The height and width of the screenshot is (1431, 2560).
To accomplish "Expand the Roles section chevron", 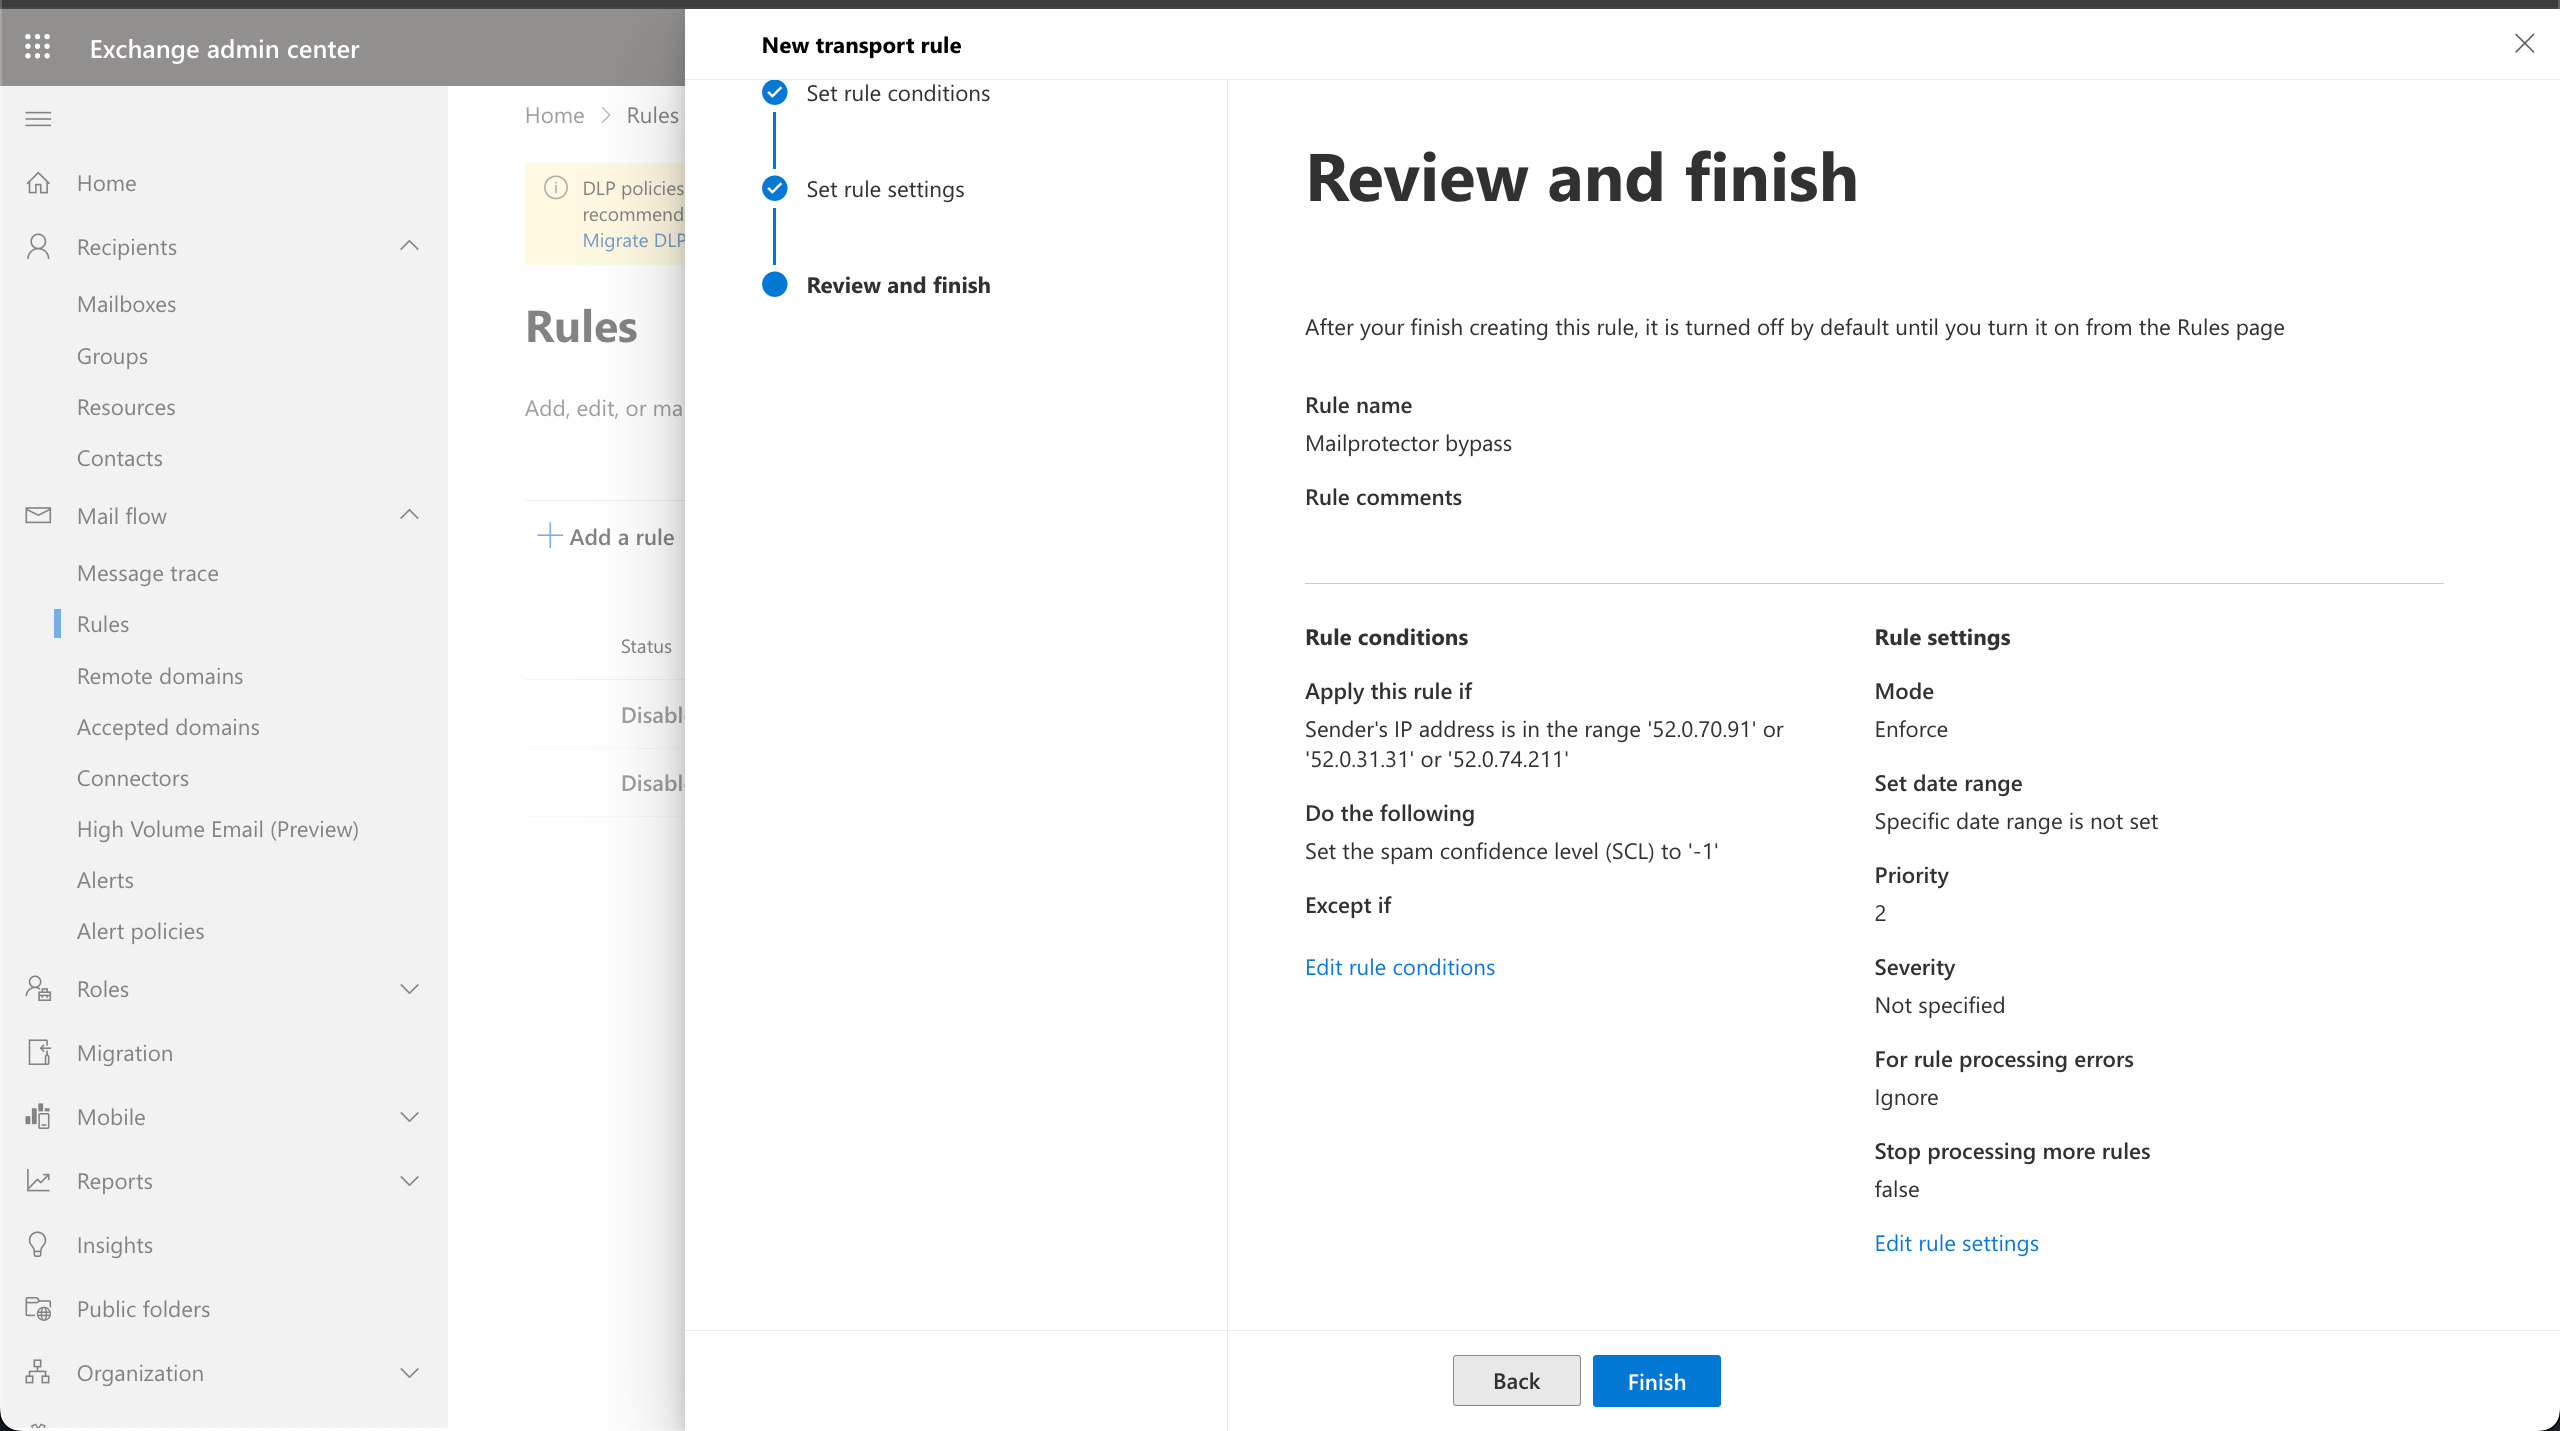I will pos(409,989).
